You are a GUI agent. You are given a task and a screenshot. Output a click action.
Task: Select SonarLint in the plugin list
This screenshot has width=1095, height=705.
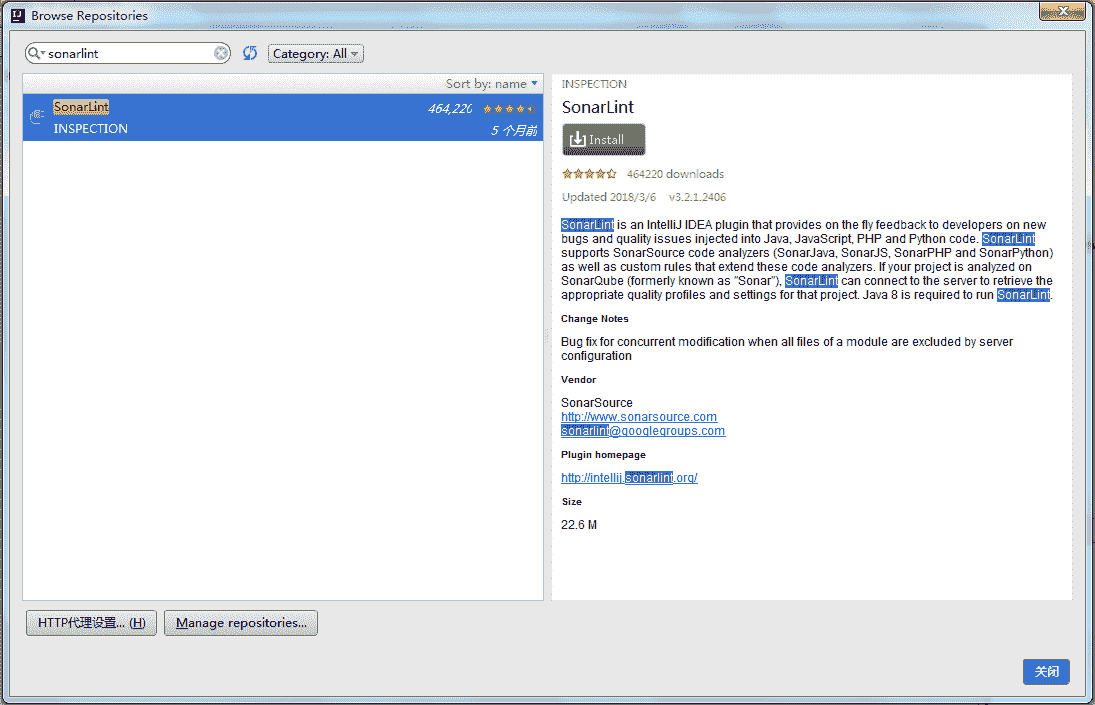coord(283,117)
